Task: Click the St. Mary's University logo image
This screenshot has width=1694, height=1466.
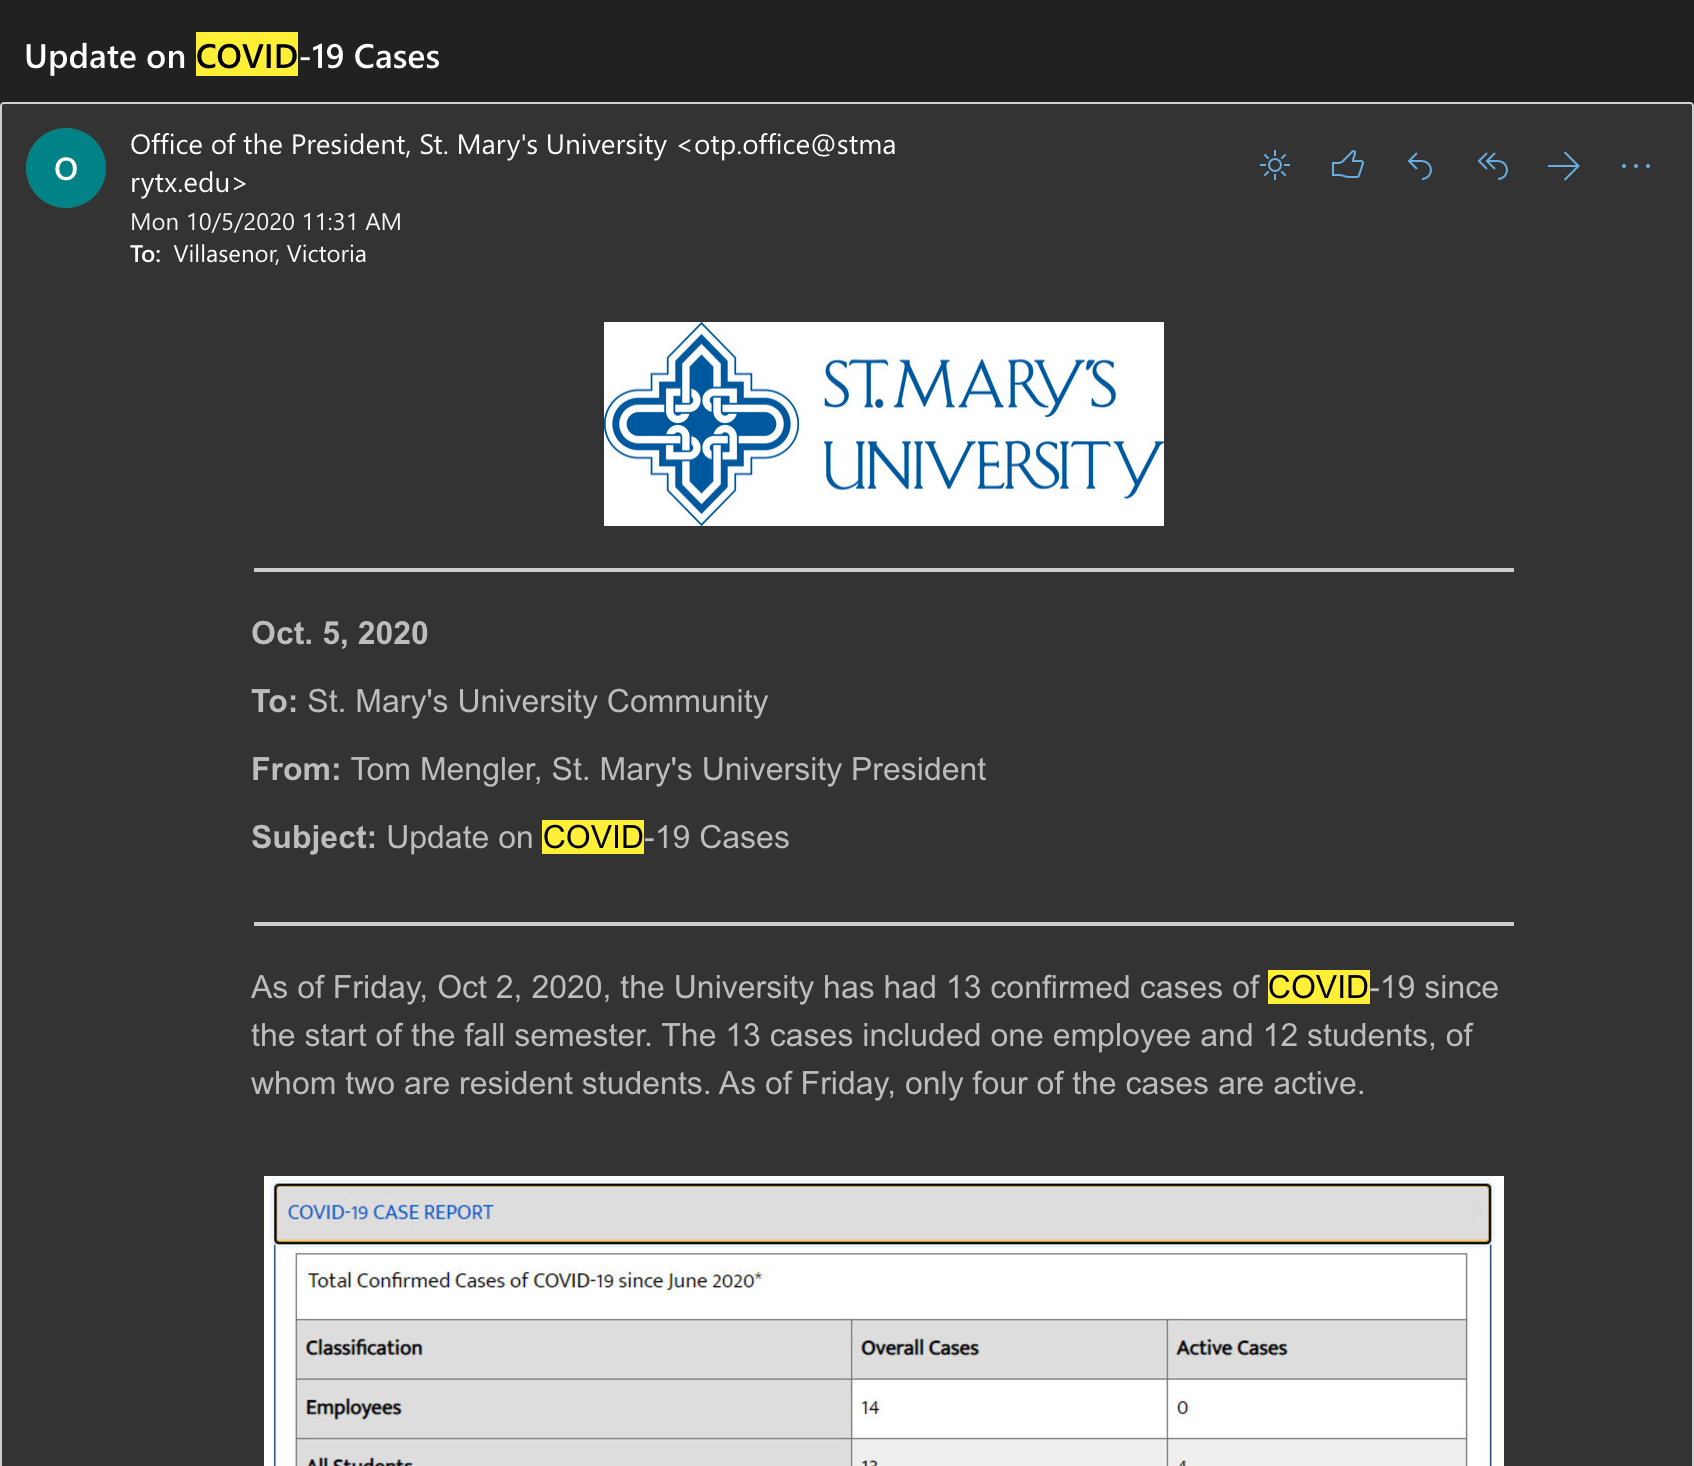Action: (883, 424)
